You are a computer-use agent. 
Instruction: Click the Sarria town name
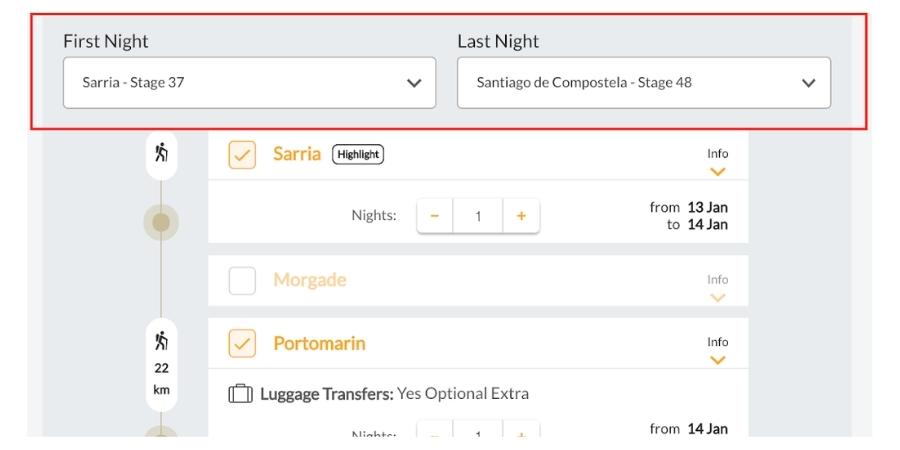(x=297, y=154)
